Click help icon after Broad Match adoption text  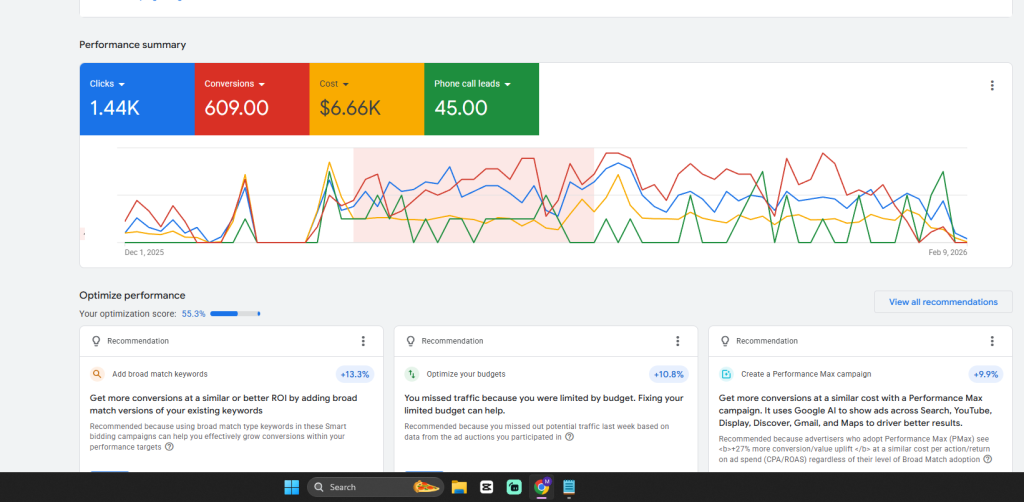(987, 459)
